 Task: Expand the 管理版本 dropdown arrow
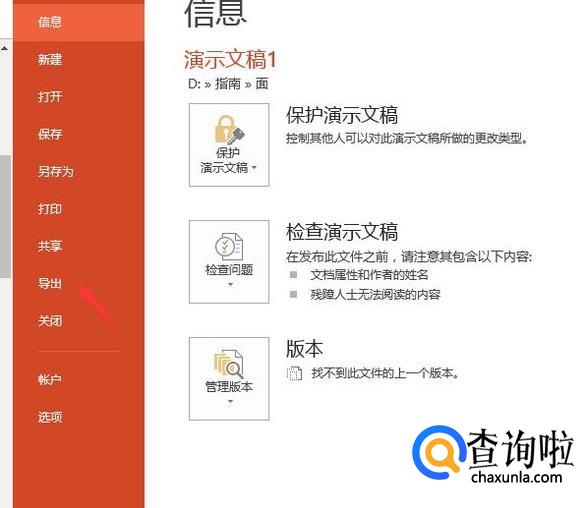point(230,402)
